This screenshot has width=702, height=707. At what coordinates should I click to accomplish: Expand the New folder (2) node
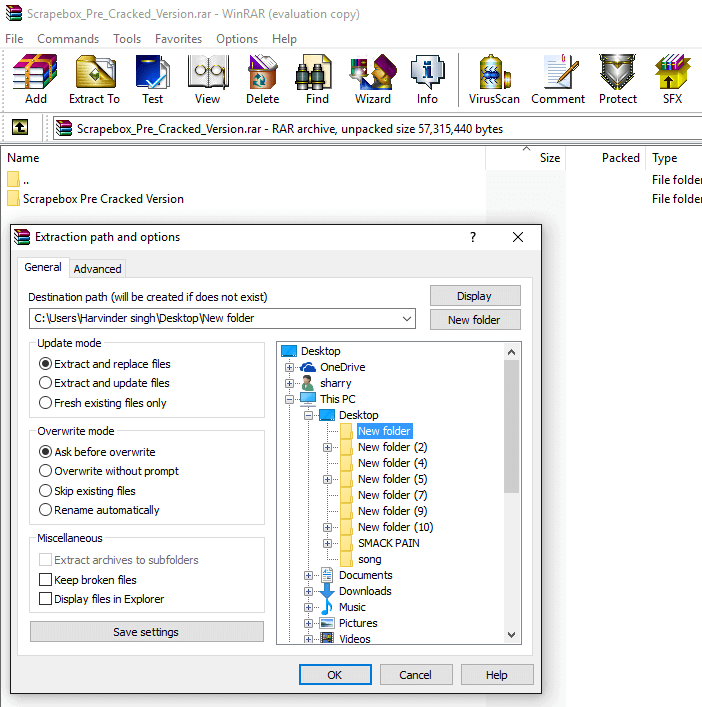coord(327,447)
